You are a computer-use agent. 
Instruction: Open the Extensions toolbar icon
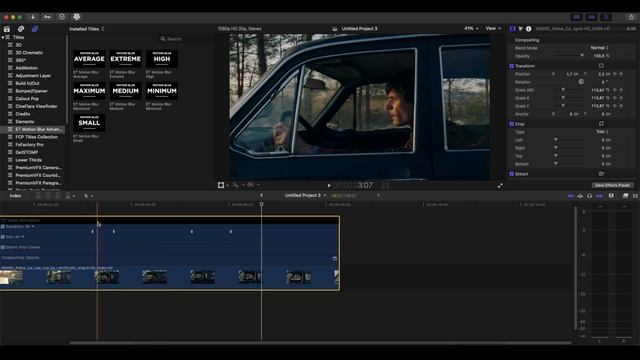coord(76,17)
